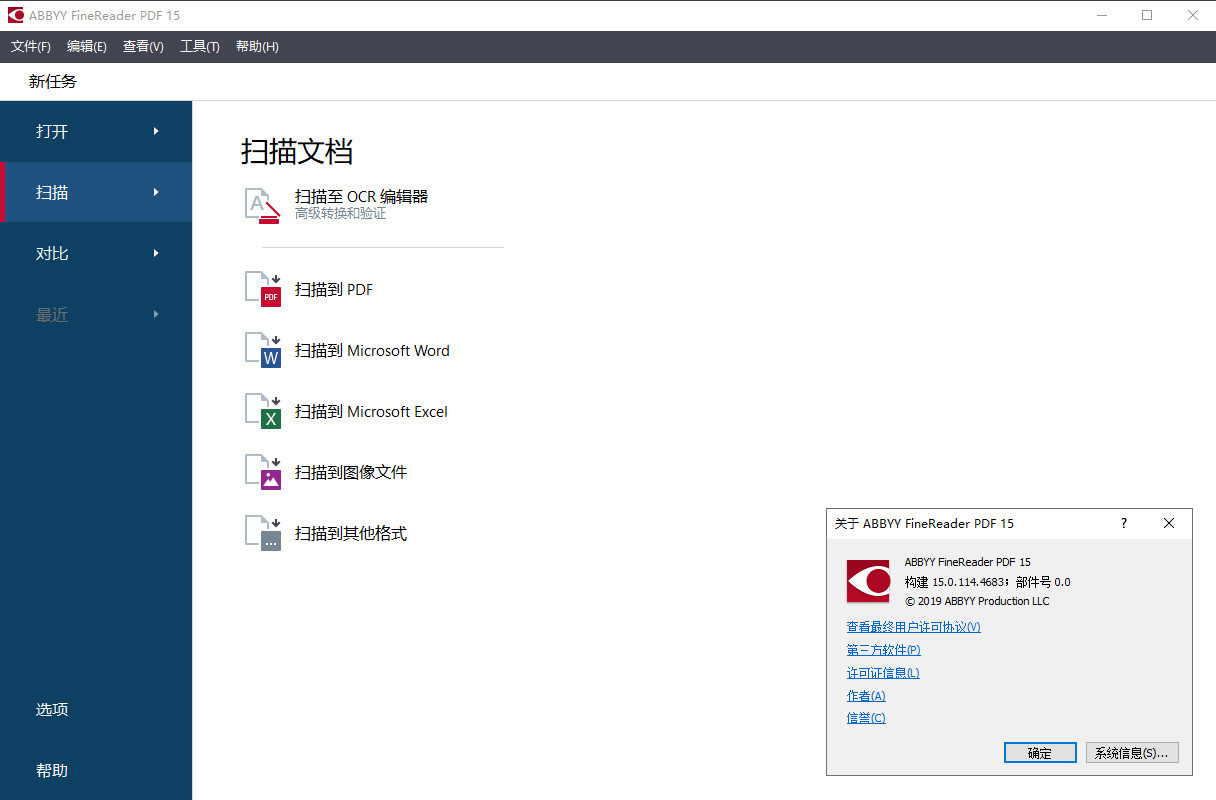This screenshot has width=1216, height=800.
Task: Click 扫描至 OCR 编辑器 task
Action: click(x=361, y=196)
